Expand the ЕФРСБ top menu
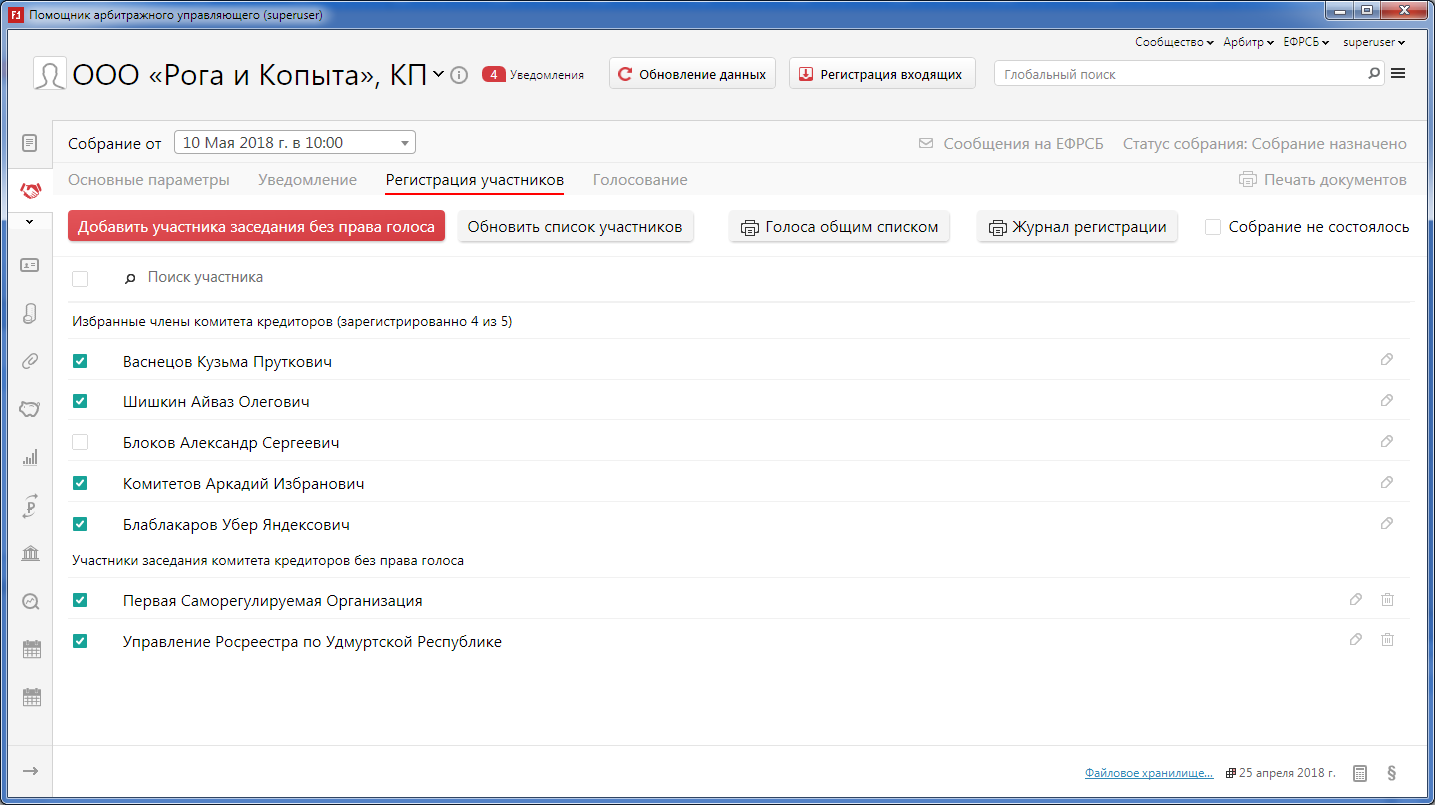Screen dimensions: 1435x805 click(x=1306, y=42)
